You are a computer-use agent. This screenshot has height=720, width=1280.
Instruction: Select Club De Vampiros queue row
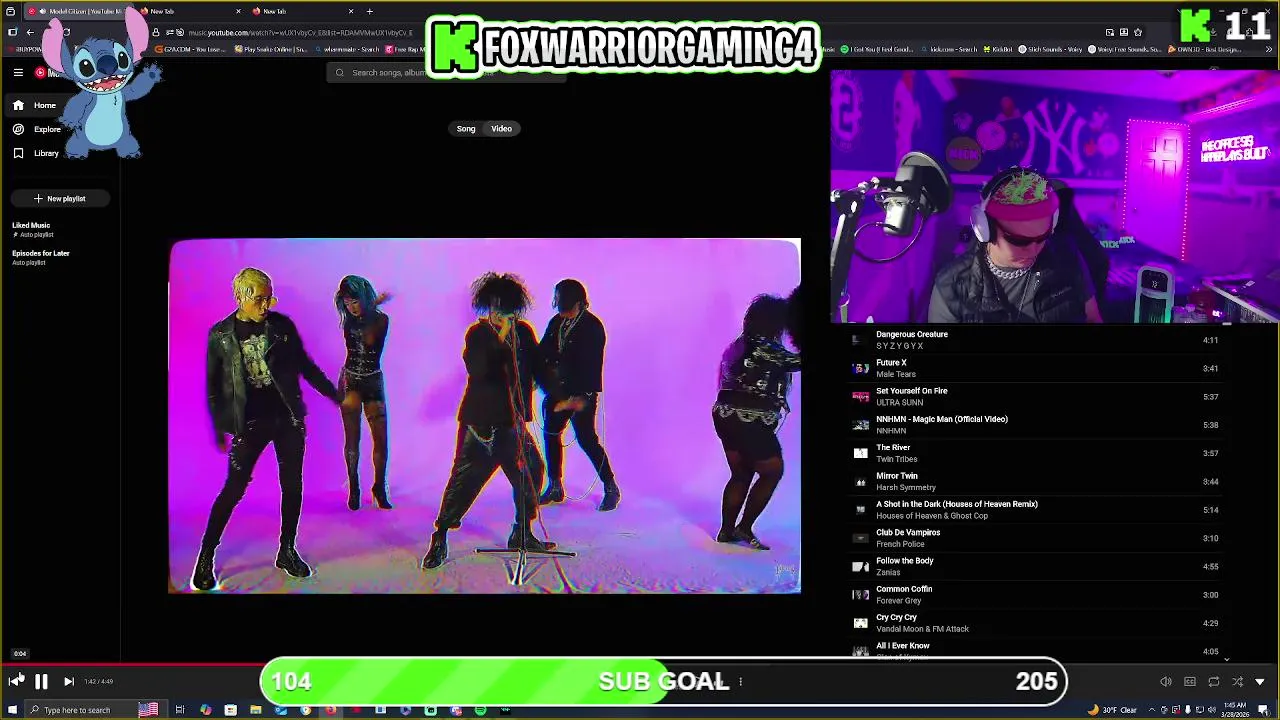tap(1035, 538)
